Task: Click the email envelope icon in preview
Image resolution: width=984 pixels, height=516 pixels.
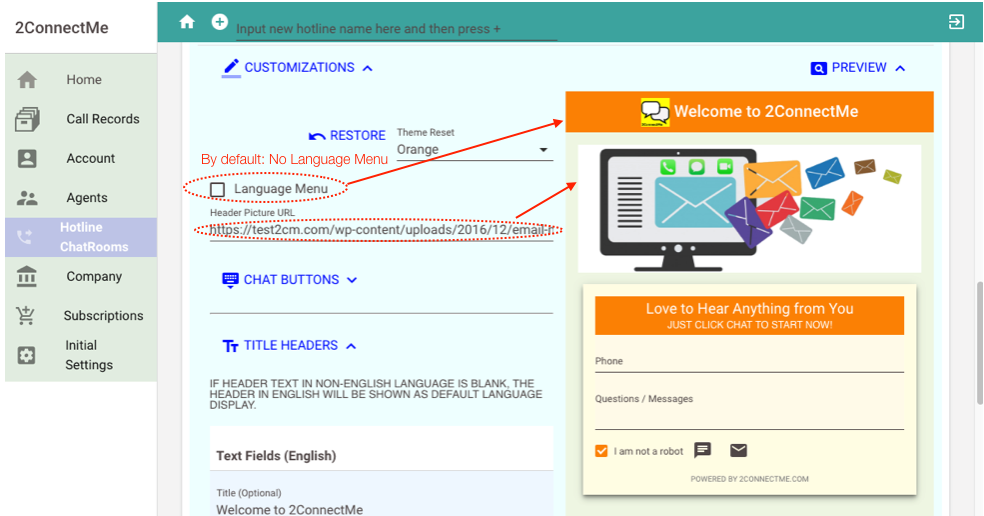Action: point(739,450)
